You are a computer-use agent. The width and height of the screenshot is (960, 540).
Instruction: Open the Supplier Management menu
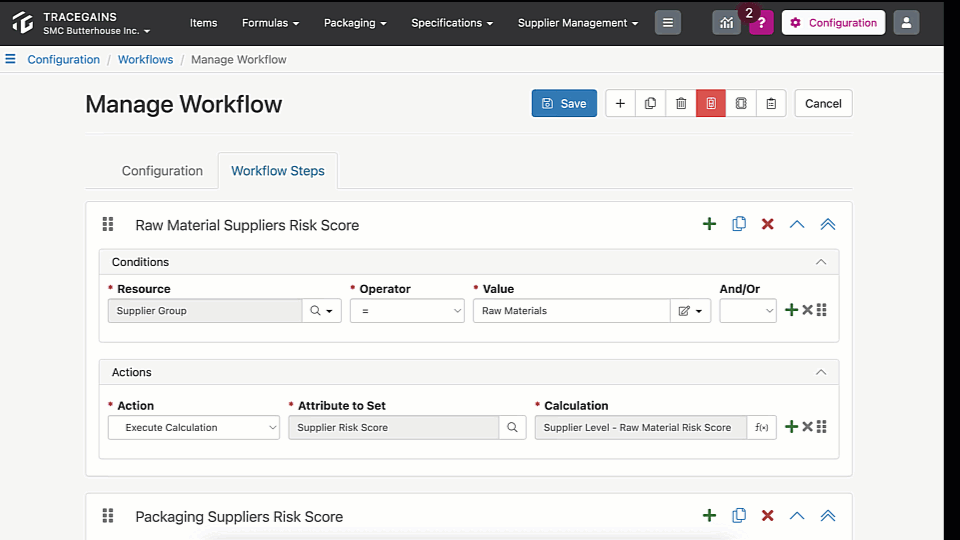(578, 23)
